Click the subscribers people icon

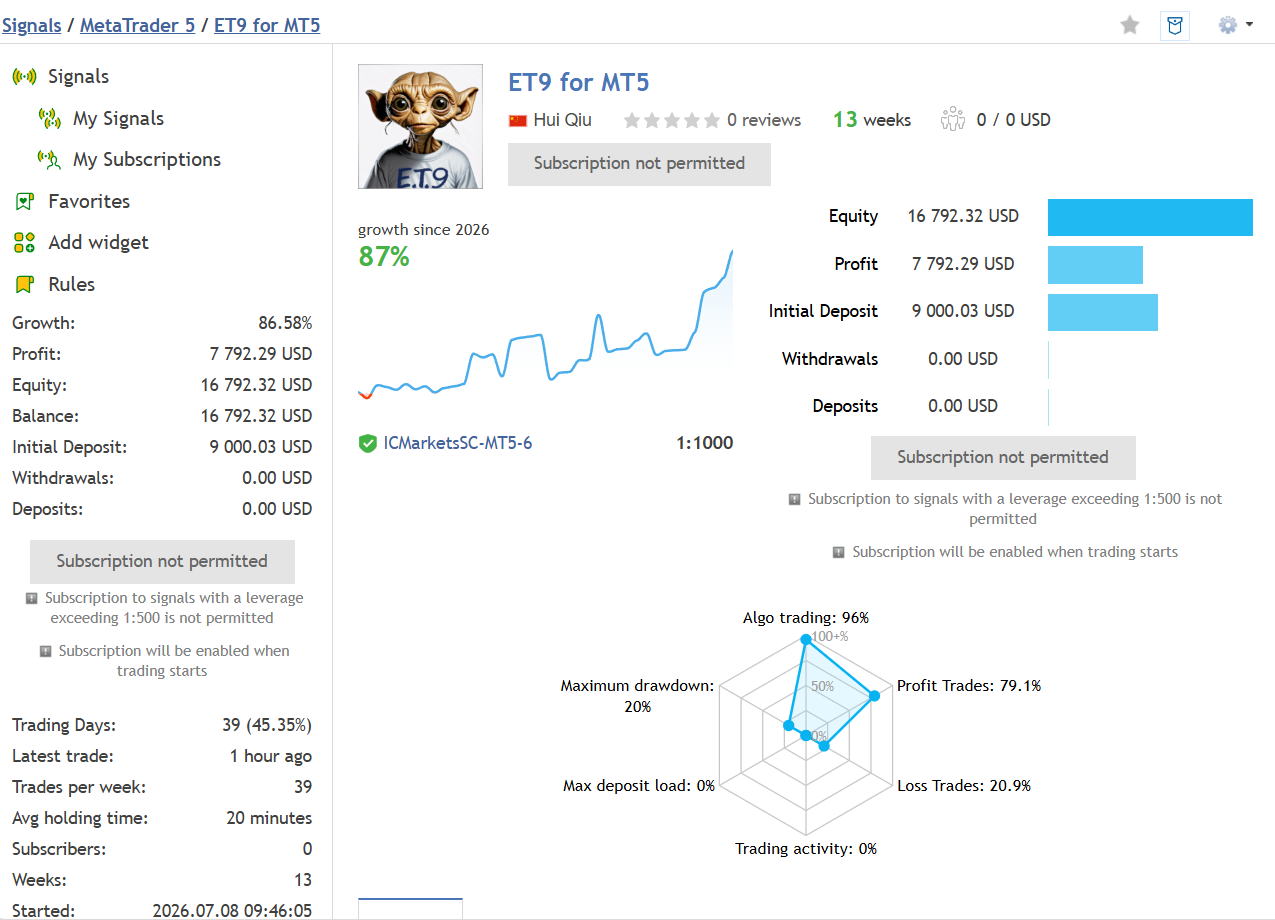click(x=953, y=119)
